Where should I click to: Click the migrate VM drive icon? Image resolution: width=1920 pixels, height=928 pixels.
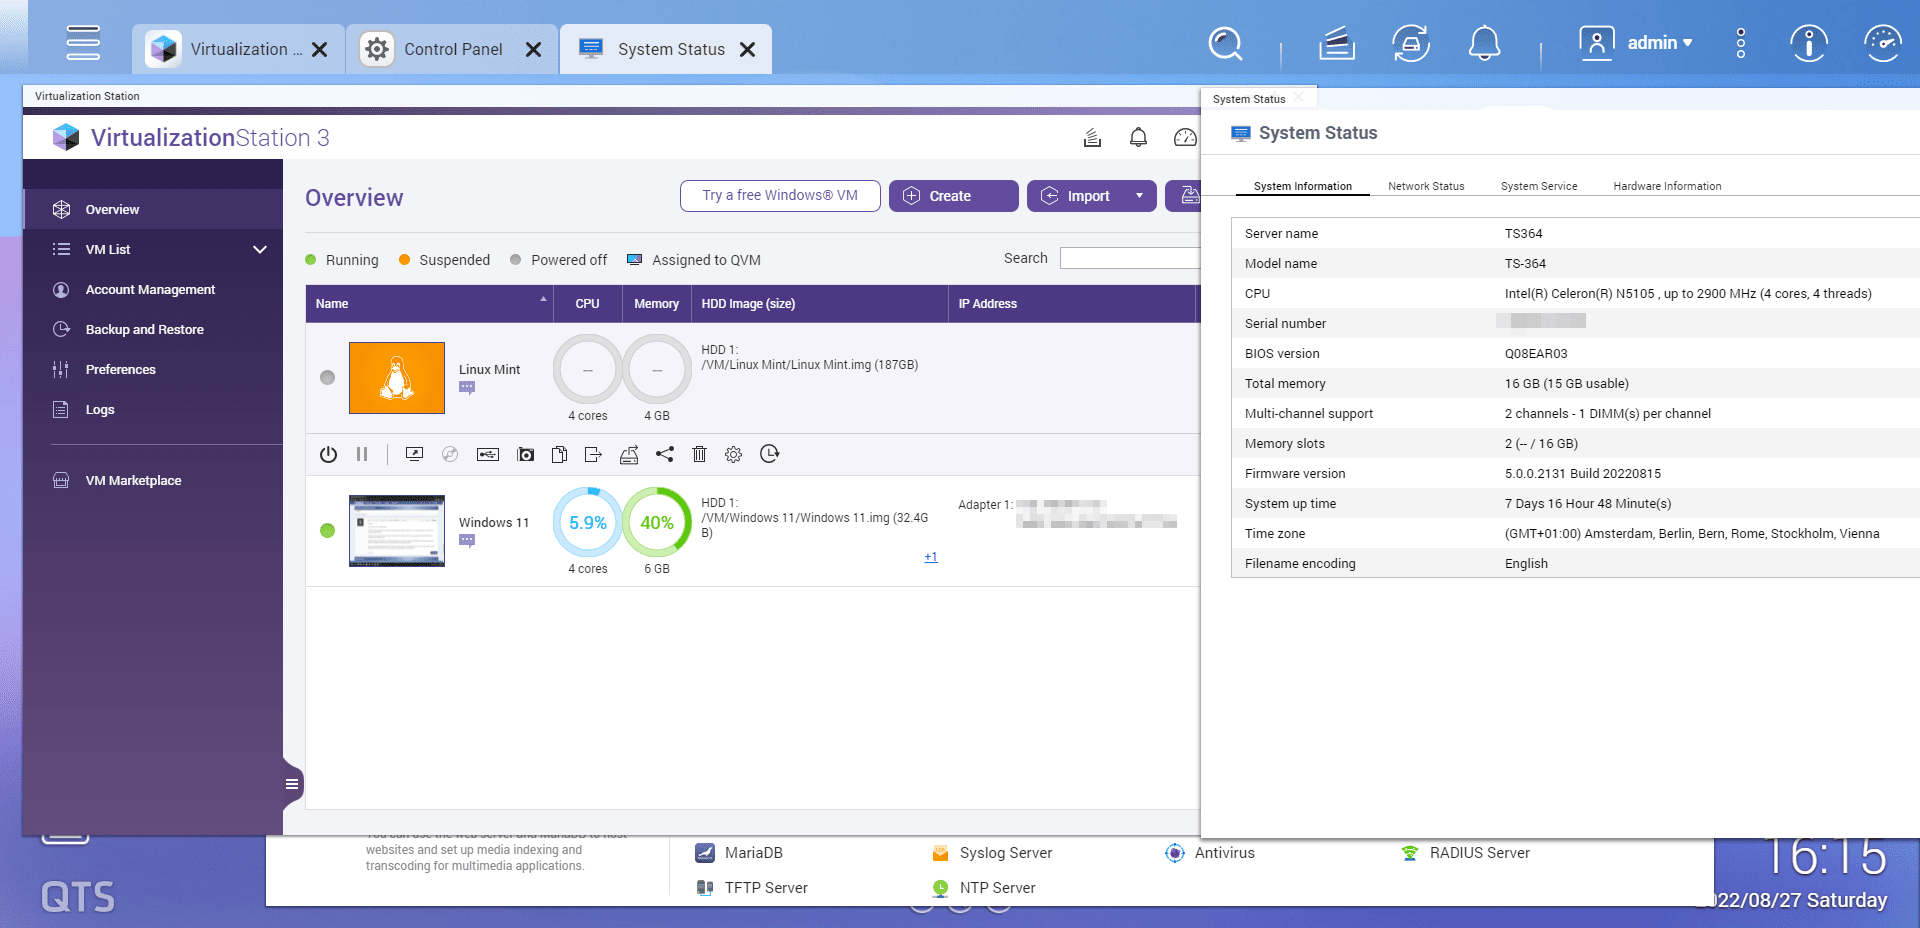coord(629,454)
